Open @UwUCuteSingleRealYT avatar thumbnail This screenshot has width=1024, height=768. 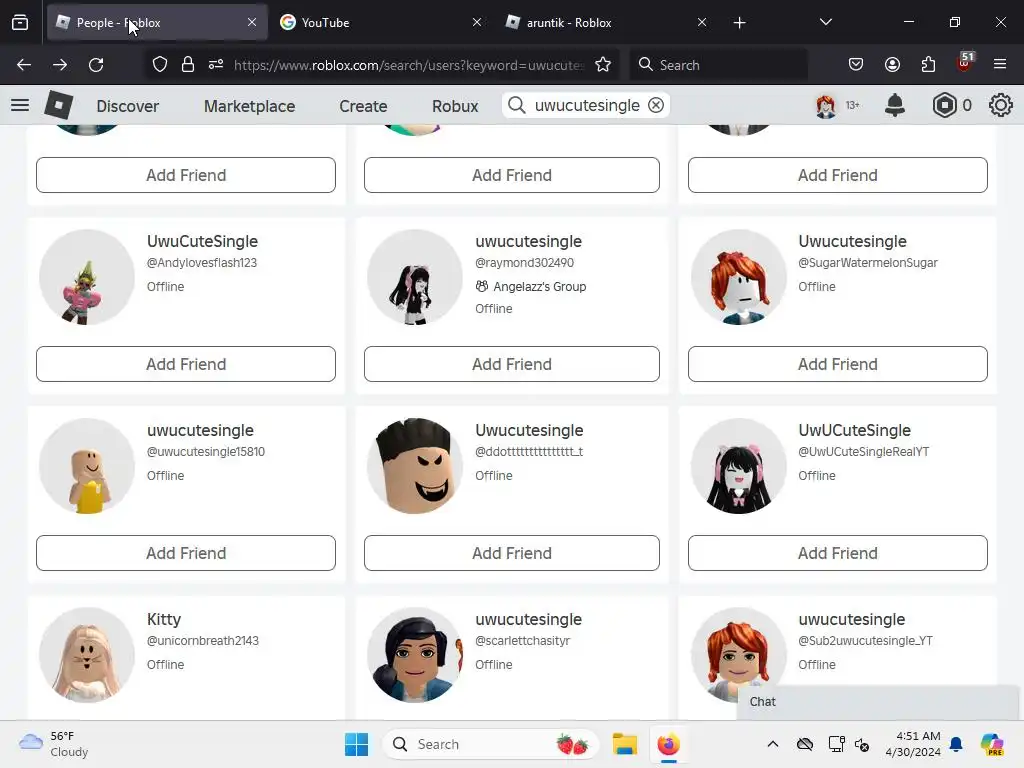coord(739,466)
